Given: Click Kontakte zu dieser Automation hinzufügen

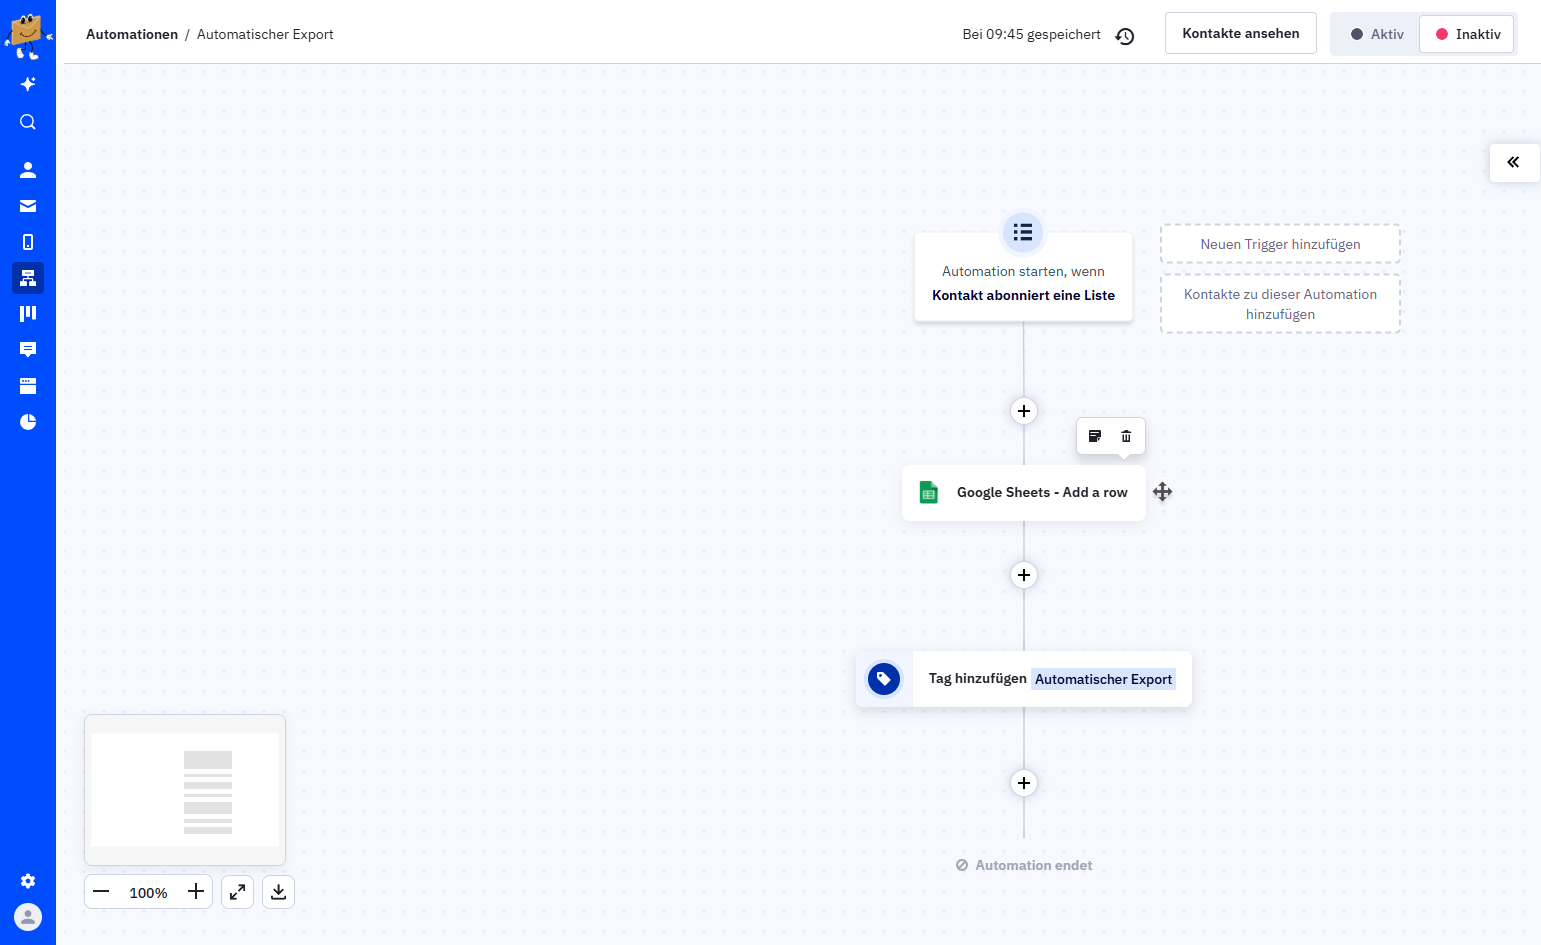Looking at the screenshot, I should pyautogui.click(x=1280, y=304).
